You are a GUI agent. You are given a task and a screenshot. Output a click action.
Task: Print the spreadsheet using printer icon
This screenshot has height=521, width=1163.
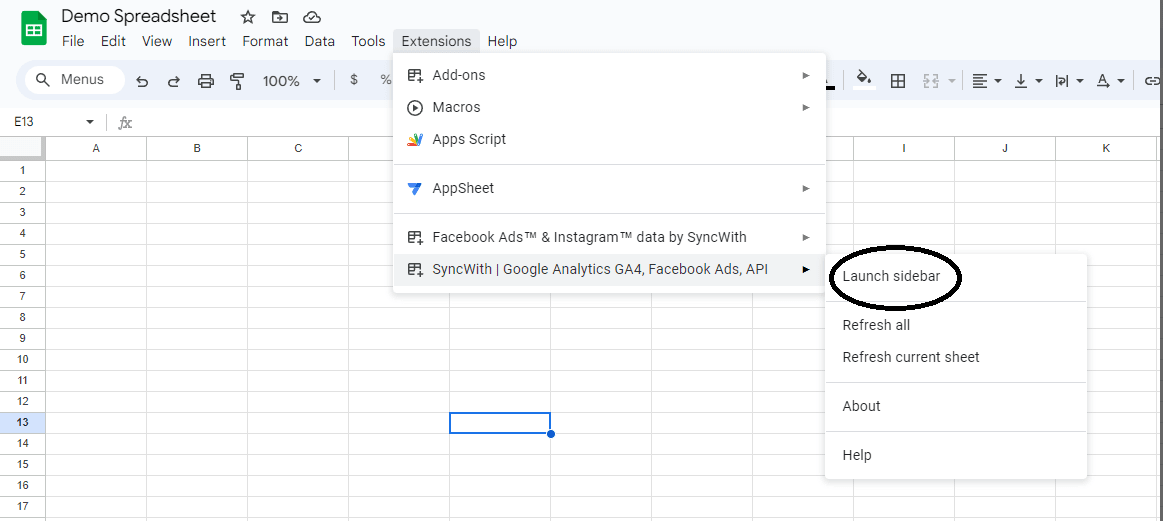click(x=206, y=81)
